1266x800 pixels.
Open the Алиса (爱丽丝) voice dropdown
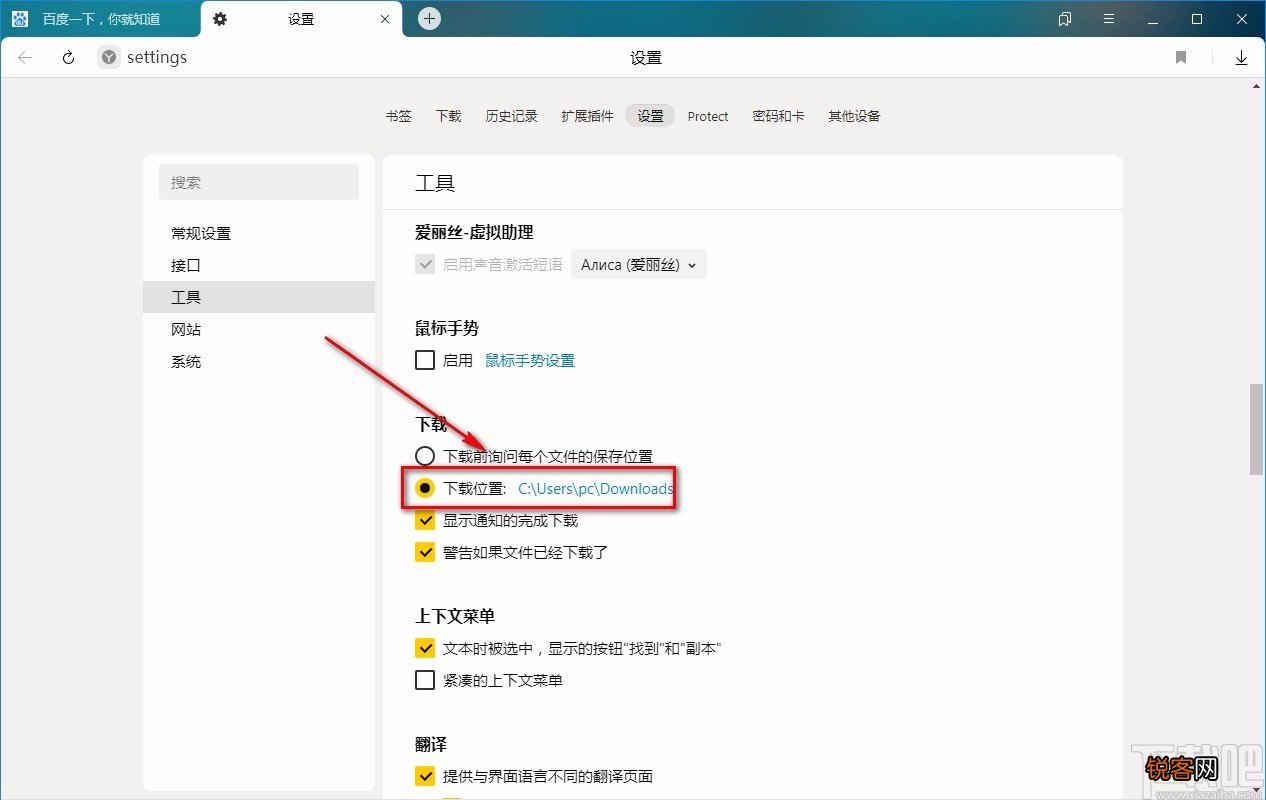tap(638, 264)
